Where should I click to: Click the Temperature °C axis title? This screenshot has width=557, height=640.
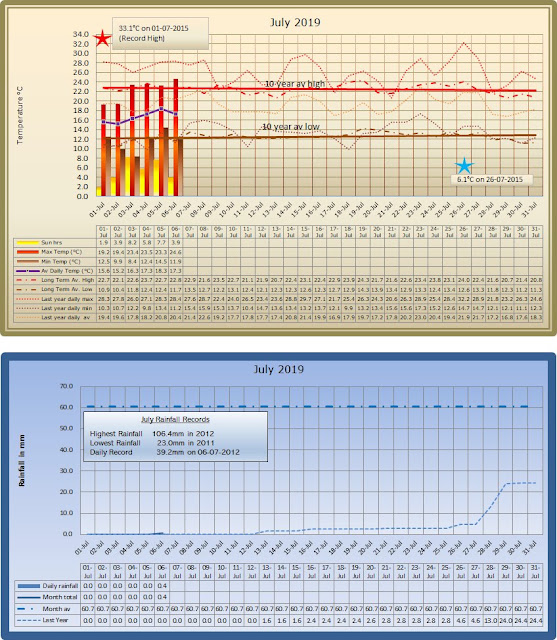[20, 115]
